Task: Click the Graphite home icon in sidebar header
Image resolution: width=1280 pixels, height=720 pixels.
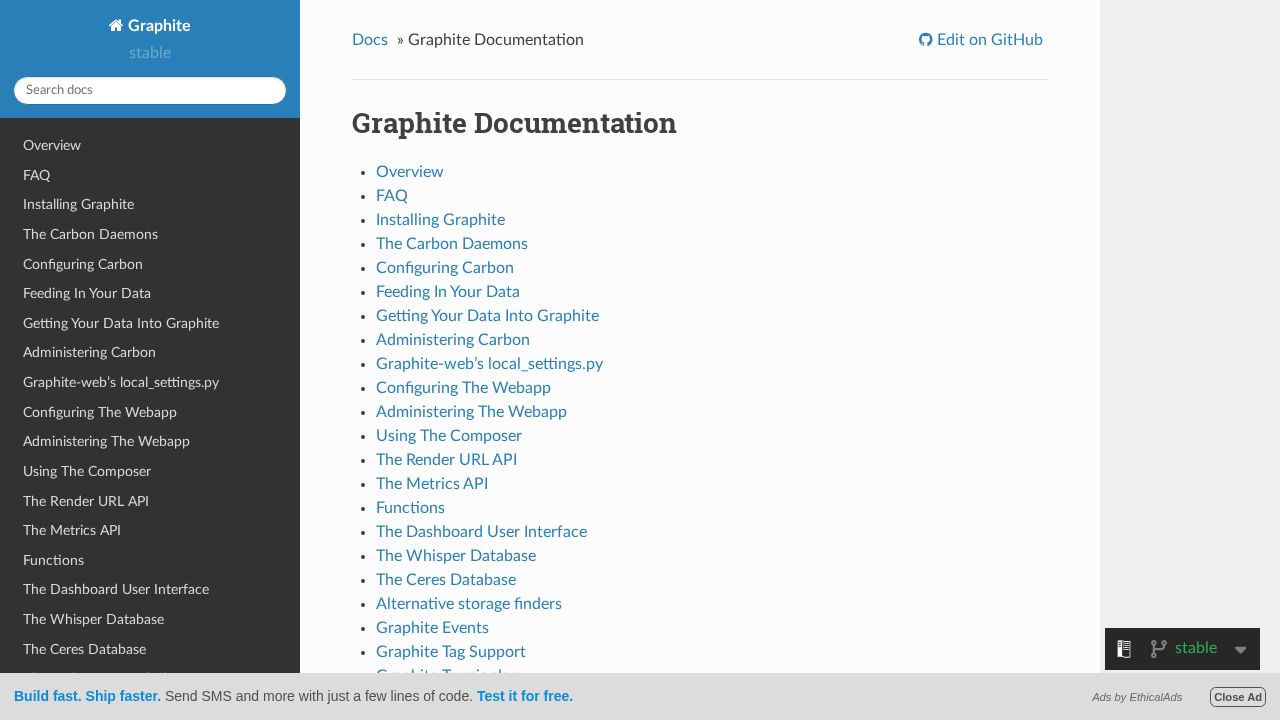Action: coord(116,26)
